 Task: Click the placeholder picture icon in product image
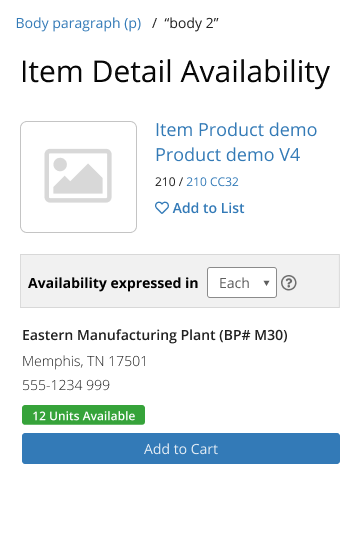(78, 176)
